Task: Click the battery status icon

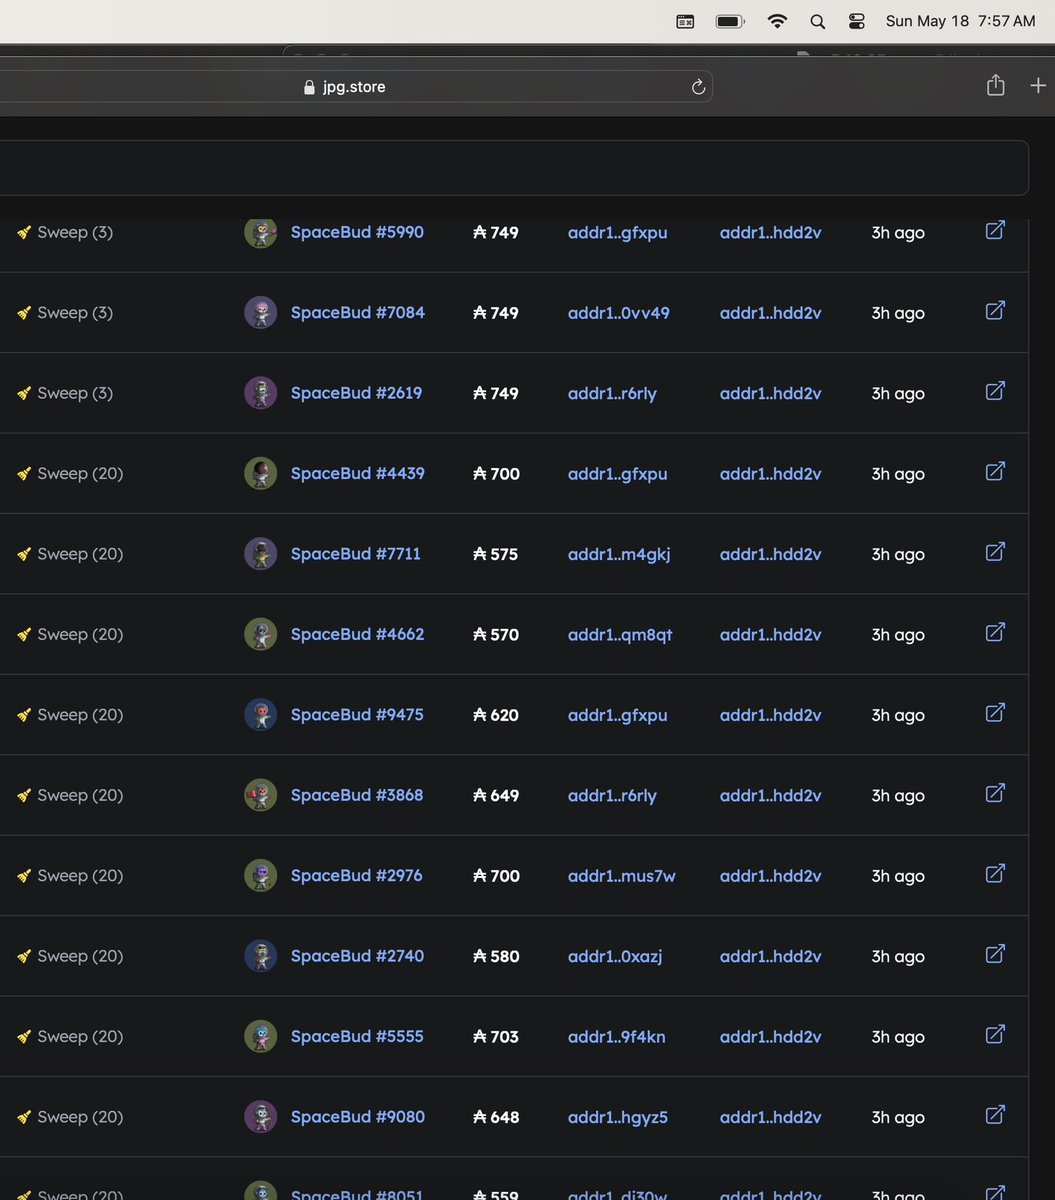Action: pyautogui.click(x=731, y=21)
